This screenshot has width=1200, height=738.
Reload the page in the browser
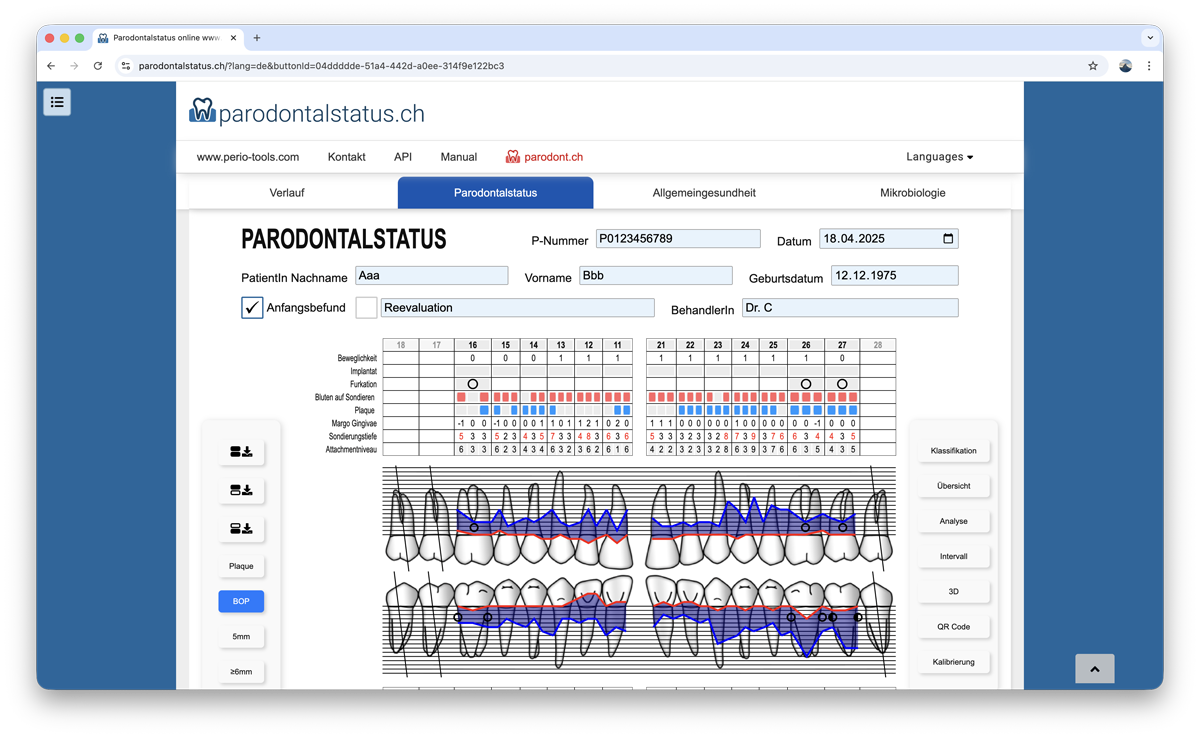(x=98, y=66)
